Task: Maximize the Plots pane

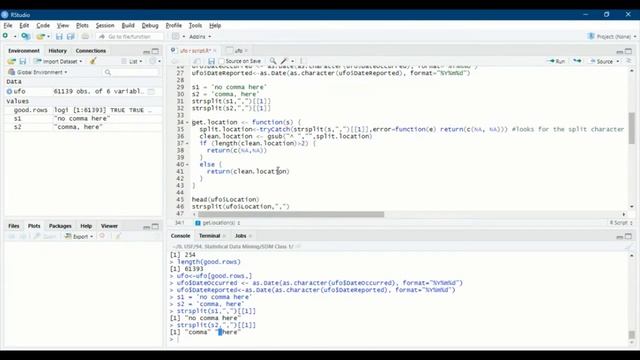Action: pos(155,227)
